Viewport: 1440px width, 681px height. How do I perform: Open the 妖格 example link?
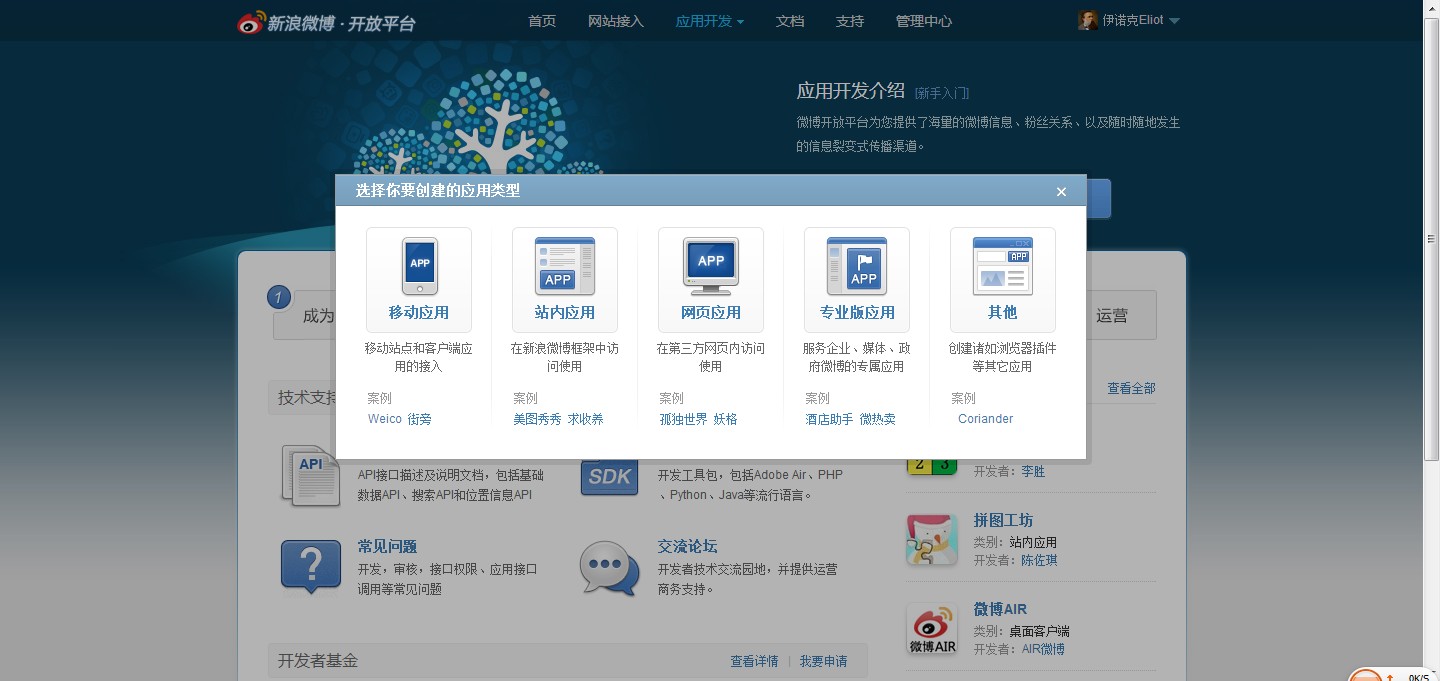[x=726, y=419]
